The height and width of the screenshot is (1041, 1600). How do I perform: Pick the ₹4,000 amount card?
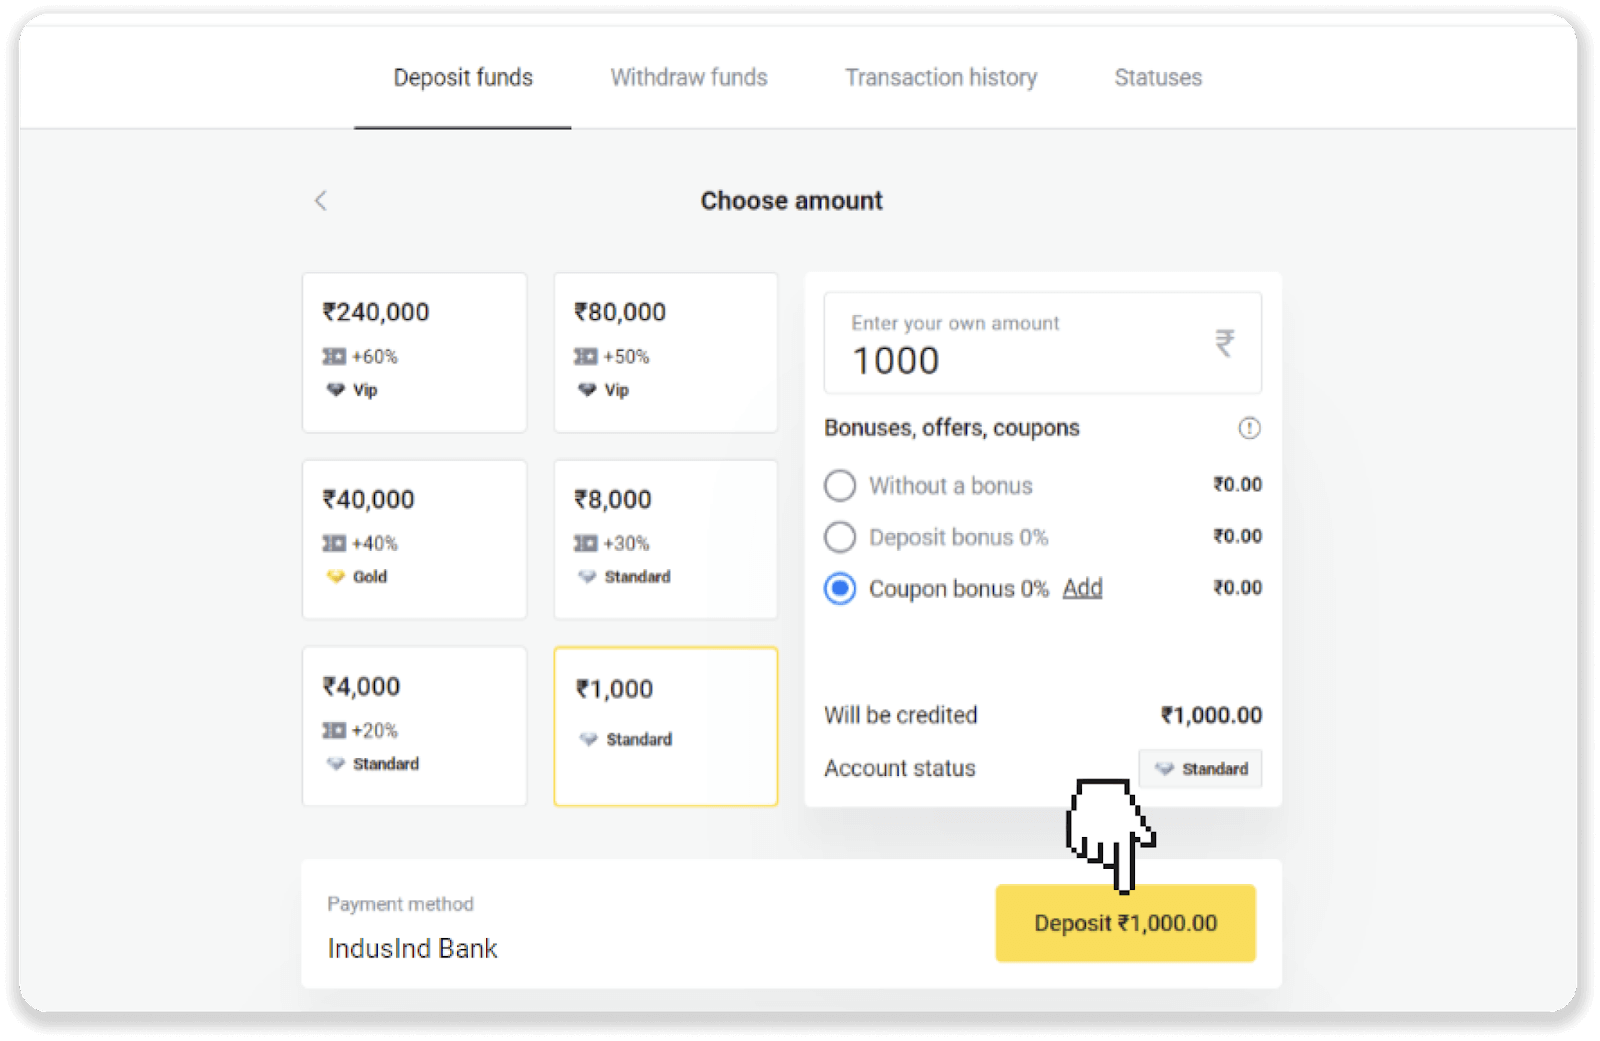(x=414, y=726)
